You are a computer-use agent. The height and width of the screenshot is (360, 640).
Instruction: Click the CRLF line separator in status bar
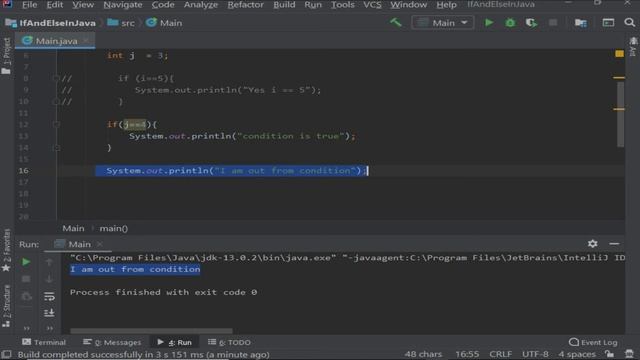click(x=500, y=354)
